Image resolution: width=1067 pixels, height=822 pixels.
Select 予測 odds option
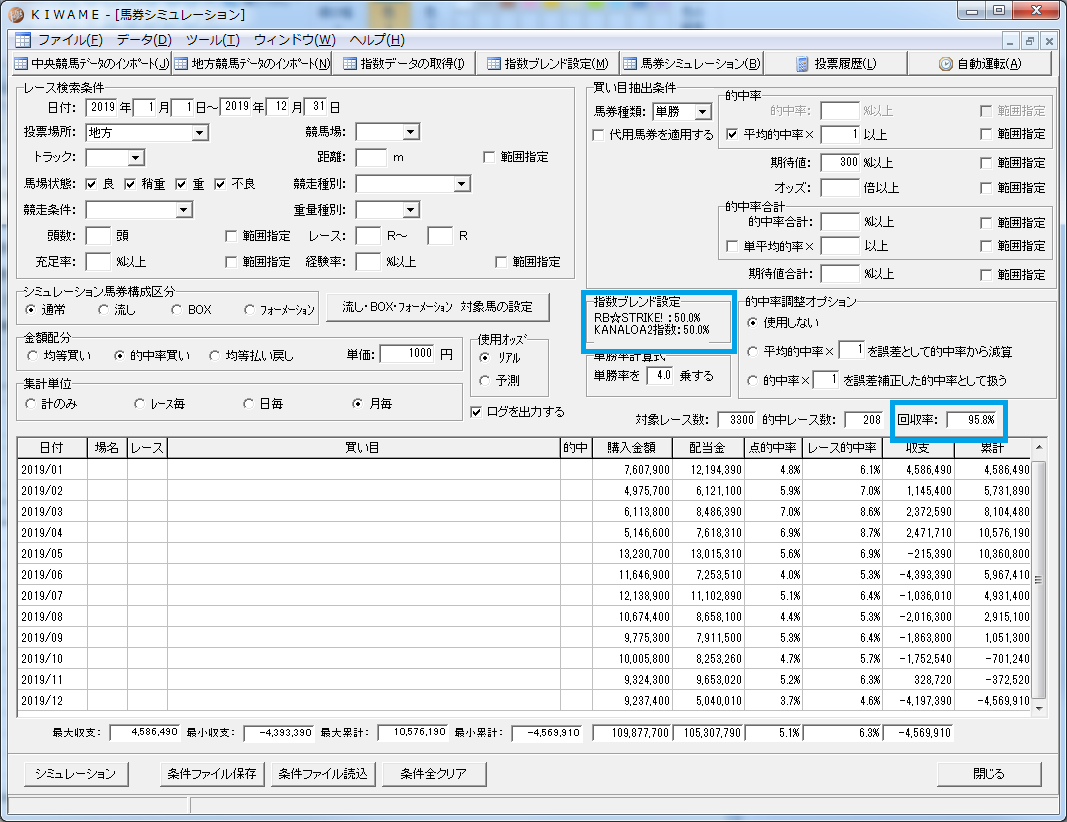tap(485, 380)
